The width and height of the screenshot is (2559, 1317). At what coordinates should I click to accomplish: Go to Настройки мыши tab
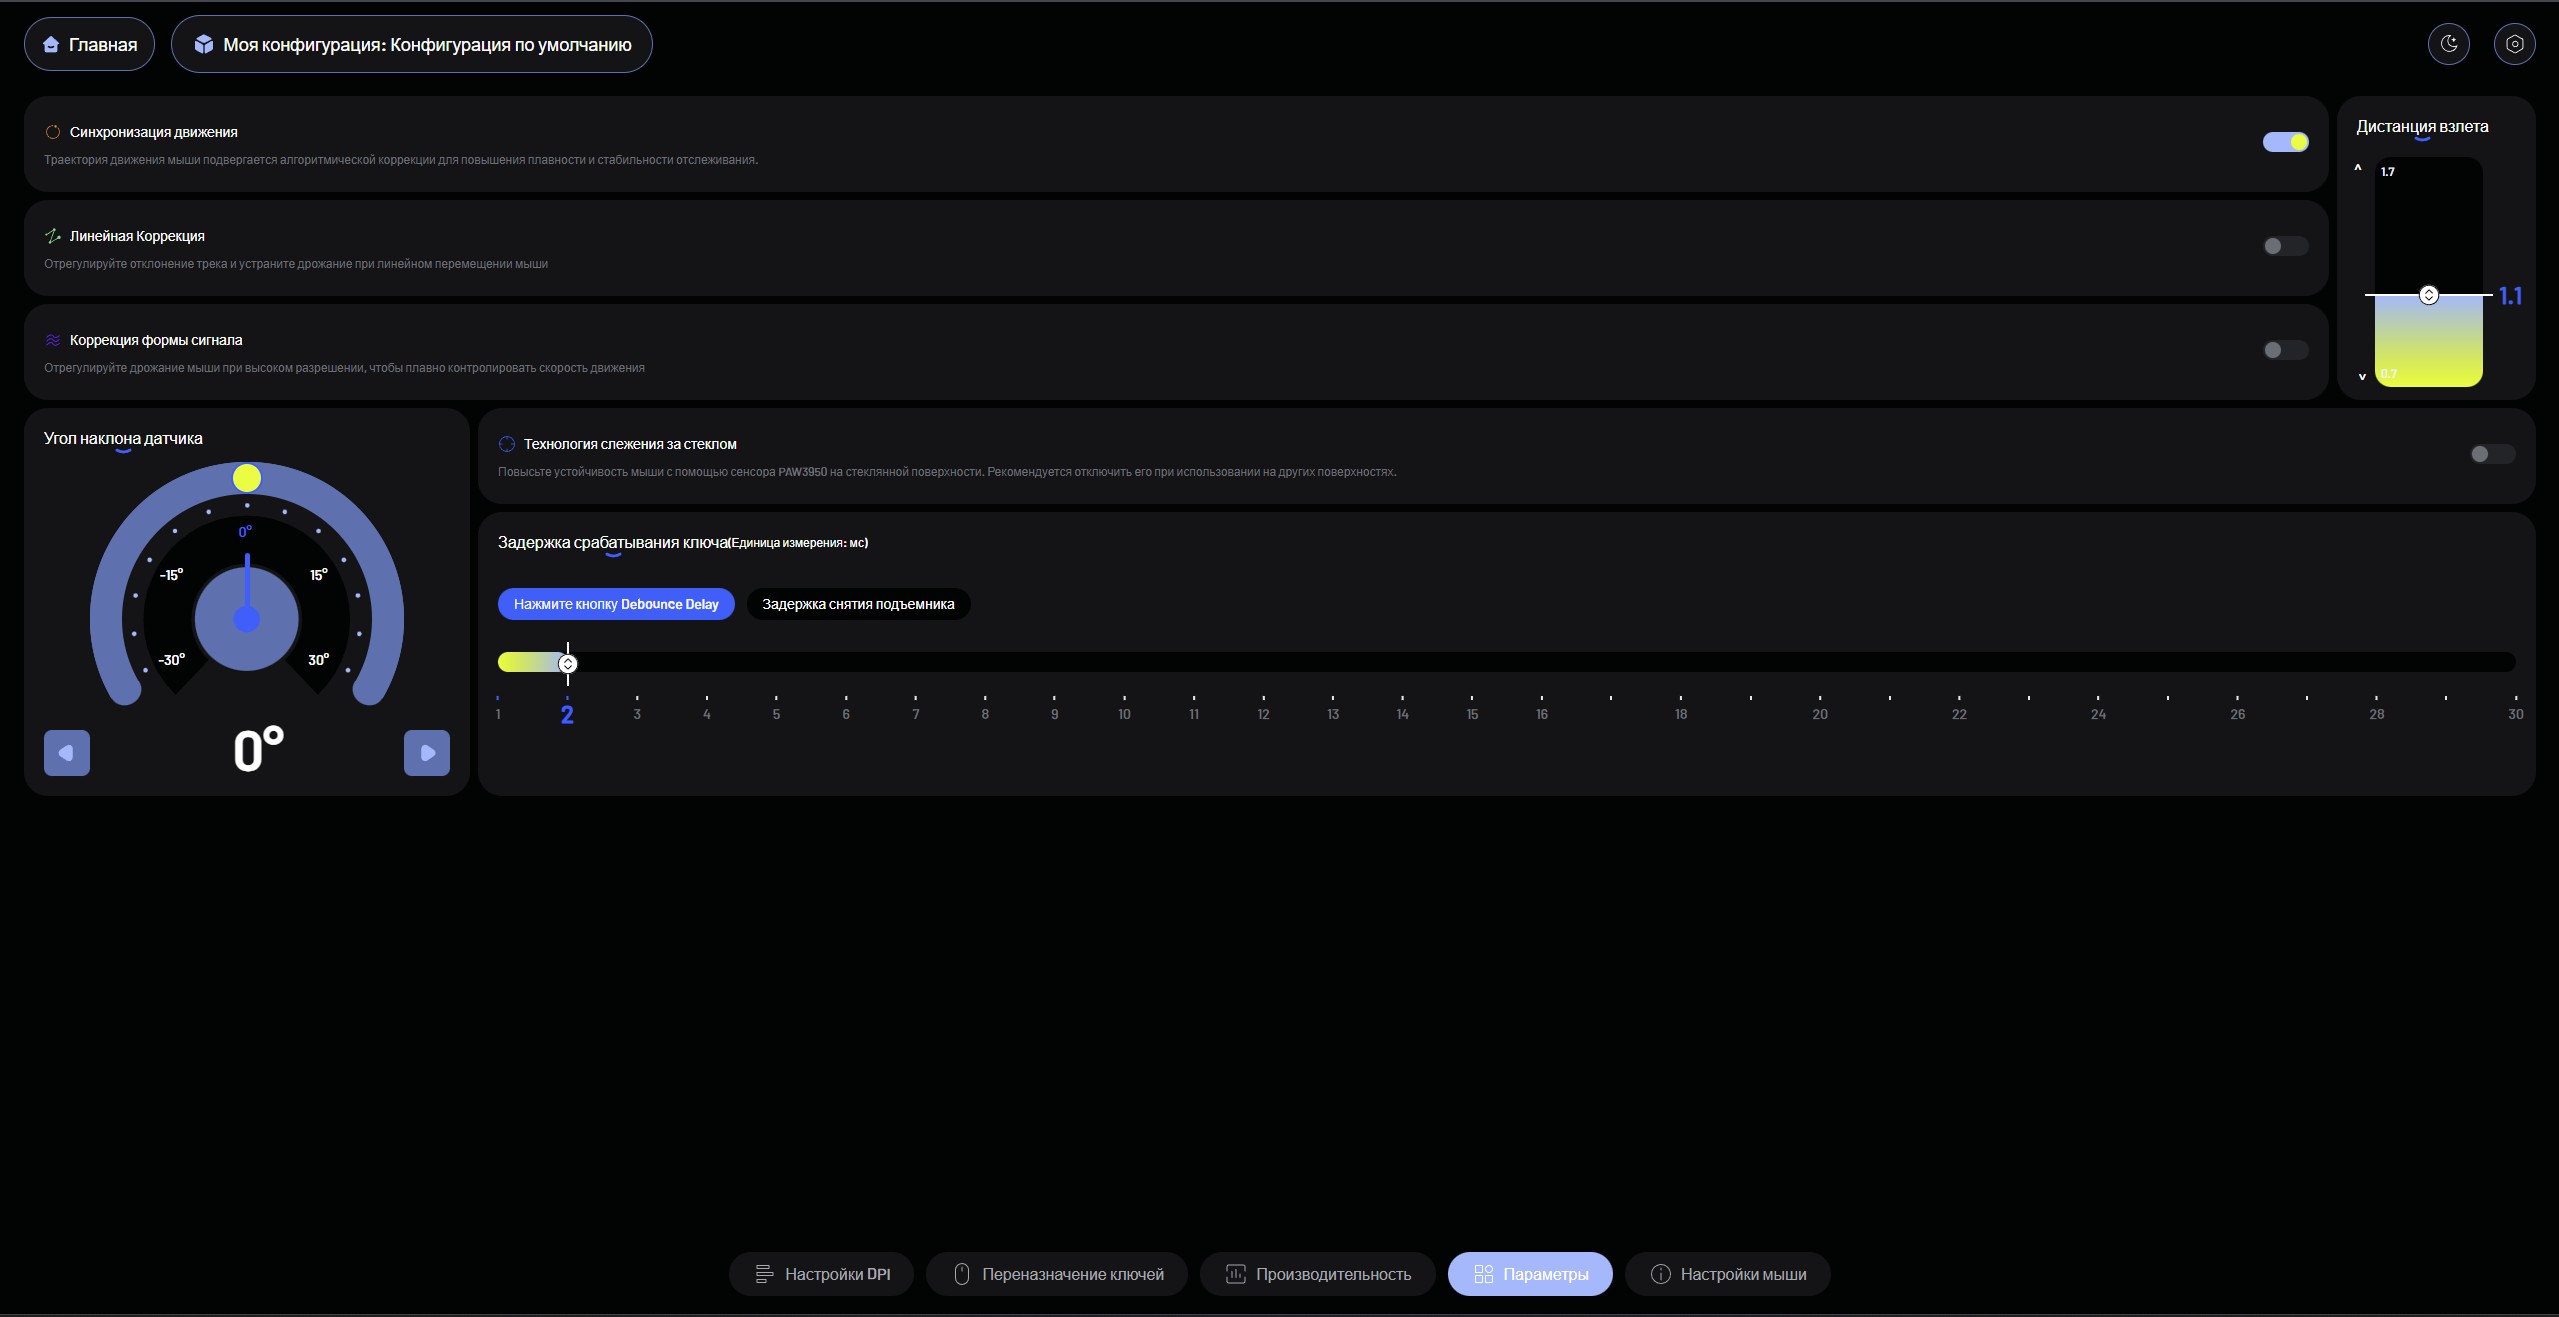coord(1727,1274)
